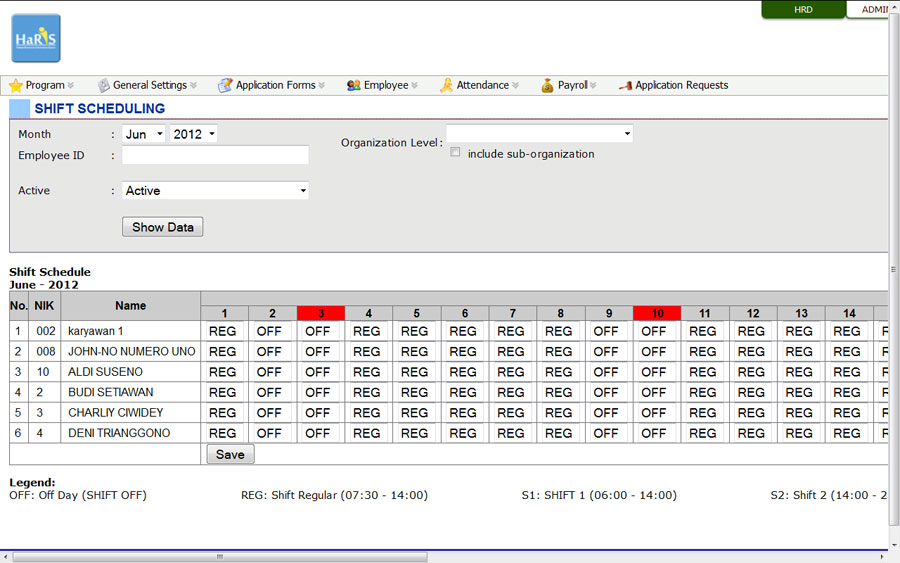Save the shift schedule
Screen dimensions: 900x563
230,454
